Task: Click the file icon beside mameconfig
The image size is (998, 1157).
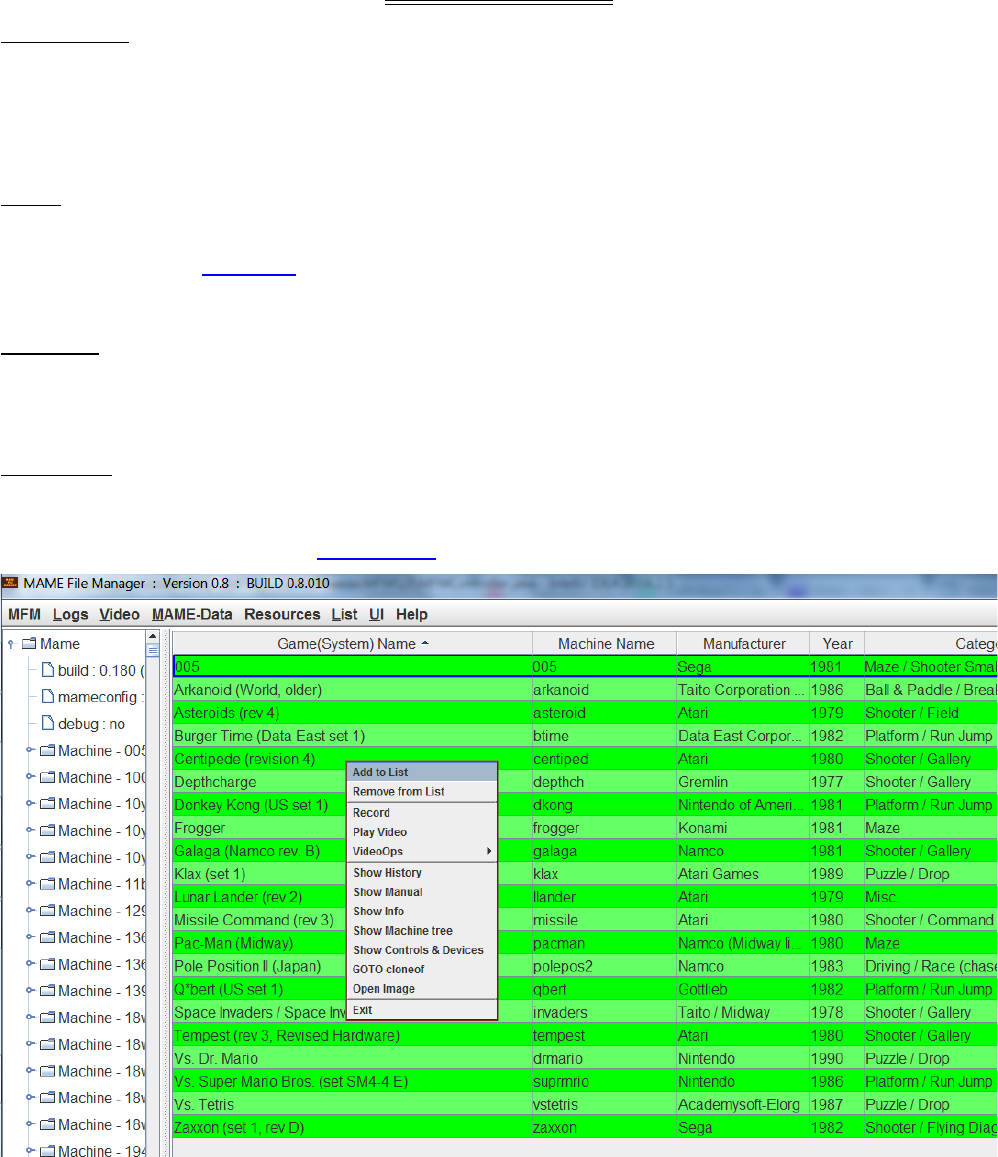Action: pos(48,697)
